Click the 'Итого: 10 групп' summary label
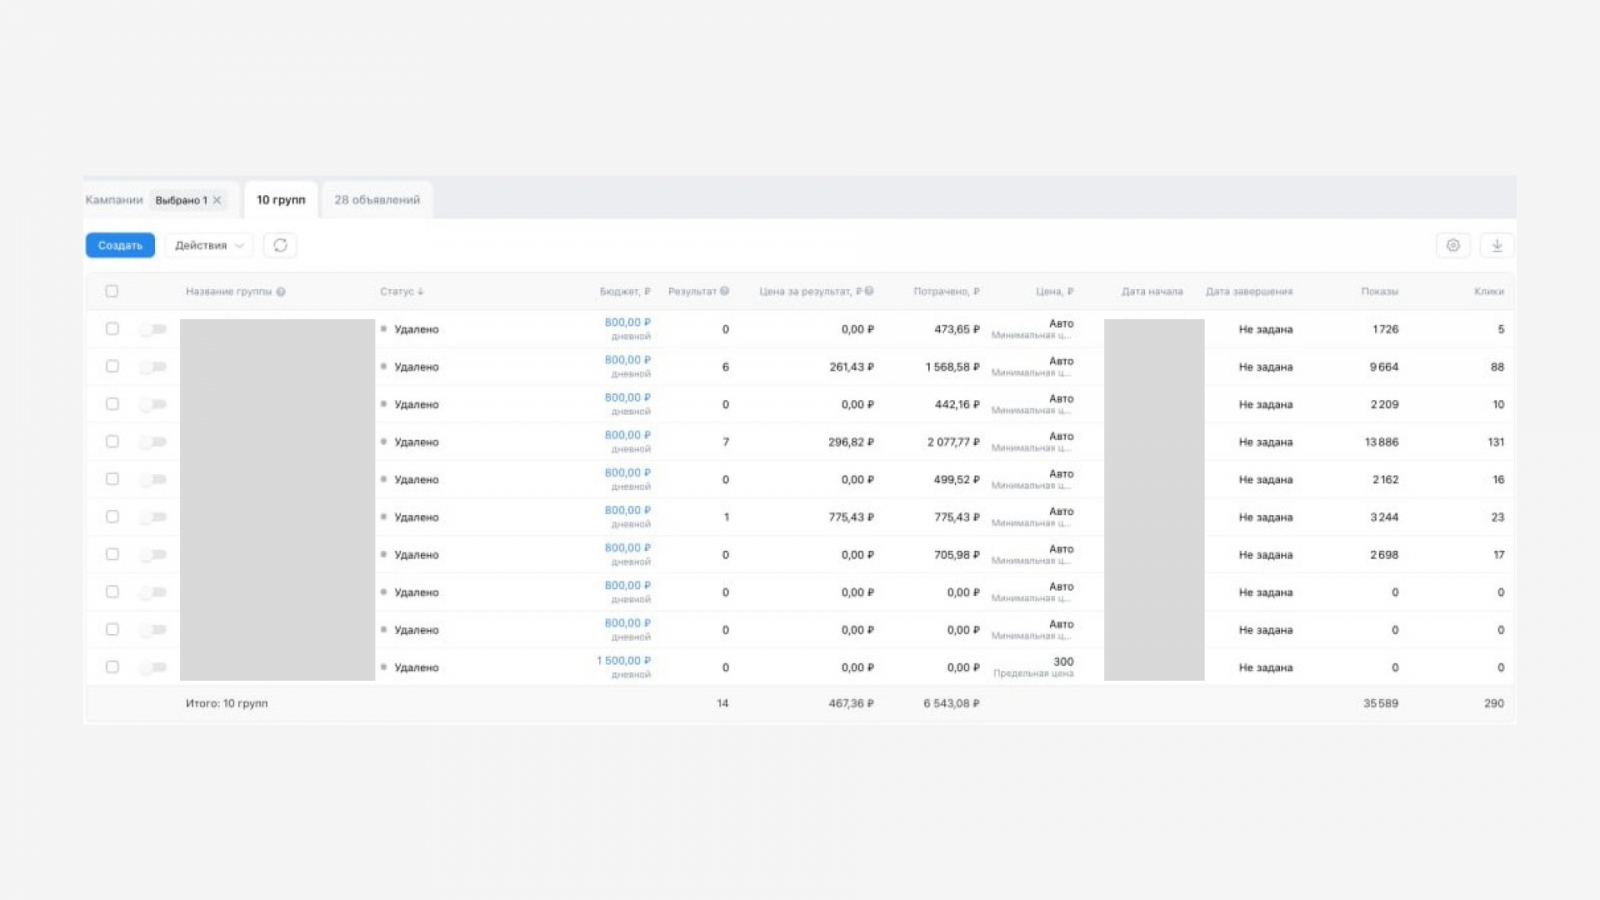Viewport: 1600px width, 900px height. (227, 704)
